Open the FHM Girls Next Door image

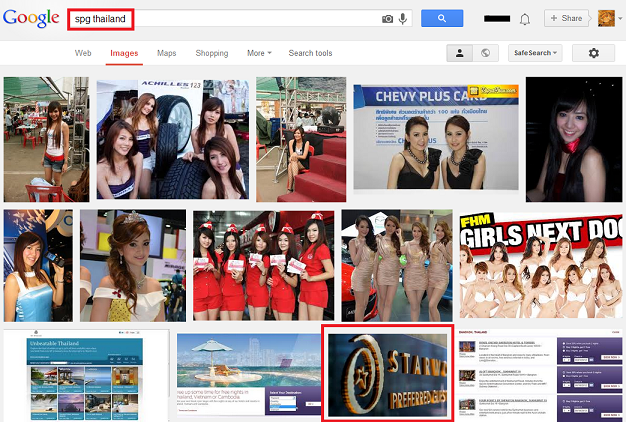click(x=541, y=265)
